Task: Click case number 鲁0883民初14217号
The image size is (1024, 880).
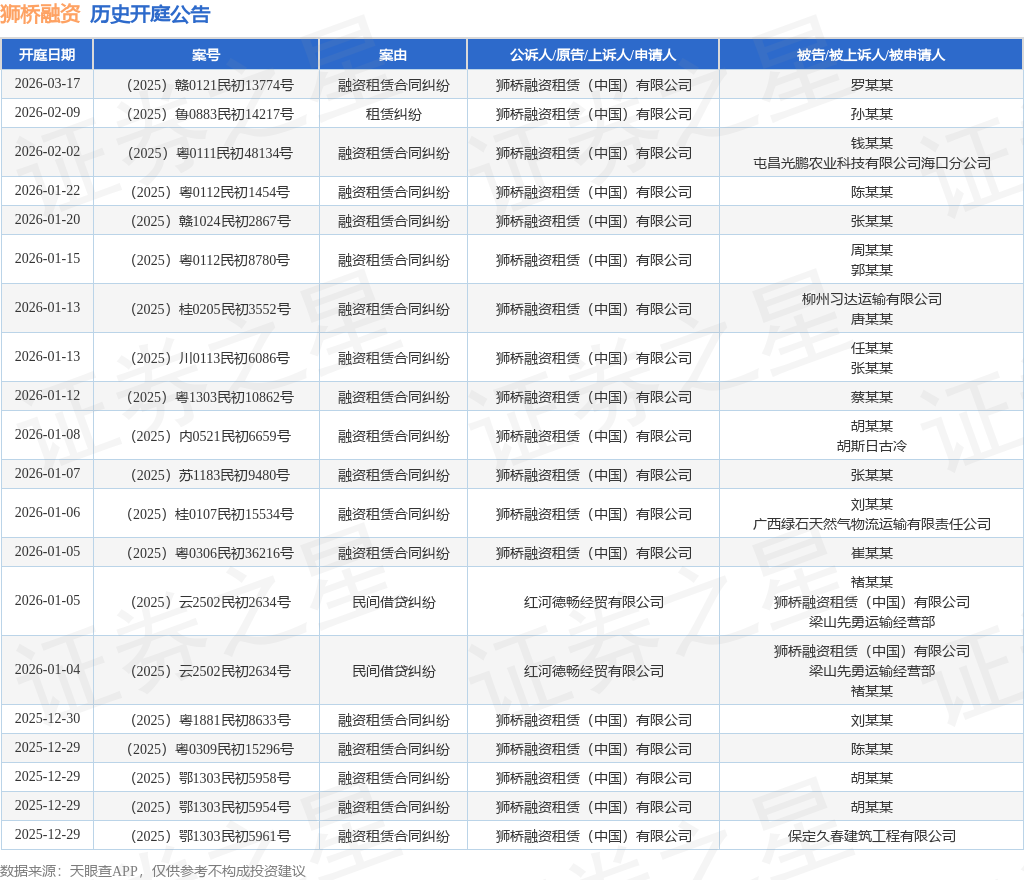Action: click(210, 114)
